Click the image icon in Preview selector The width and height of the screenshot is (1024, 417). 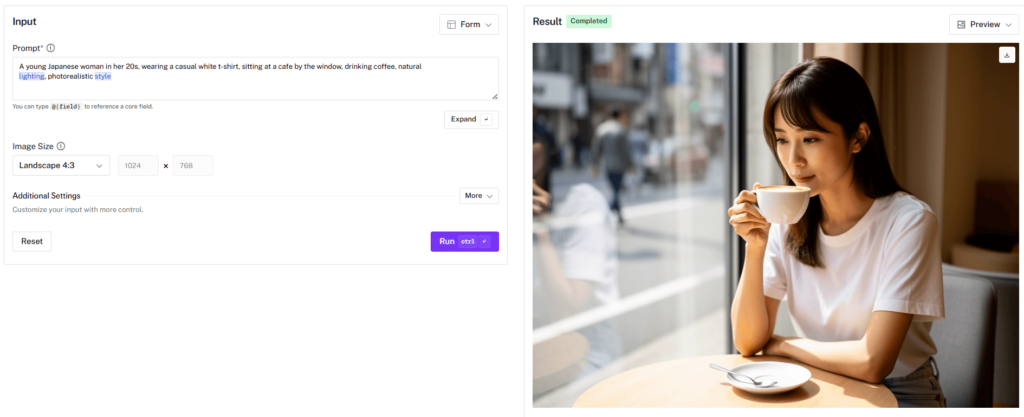pyautogui.click(x=961, y=24)
